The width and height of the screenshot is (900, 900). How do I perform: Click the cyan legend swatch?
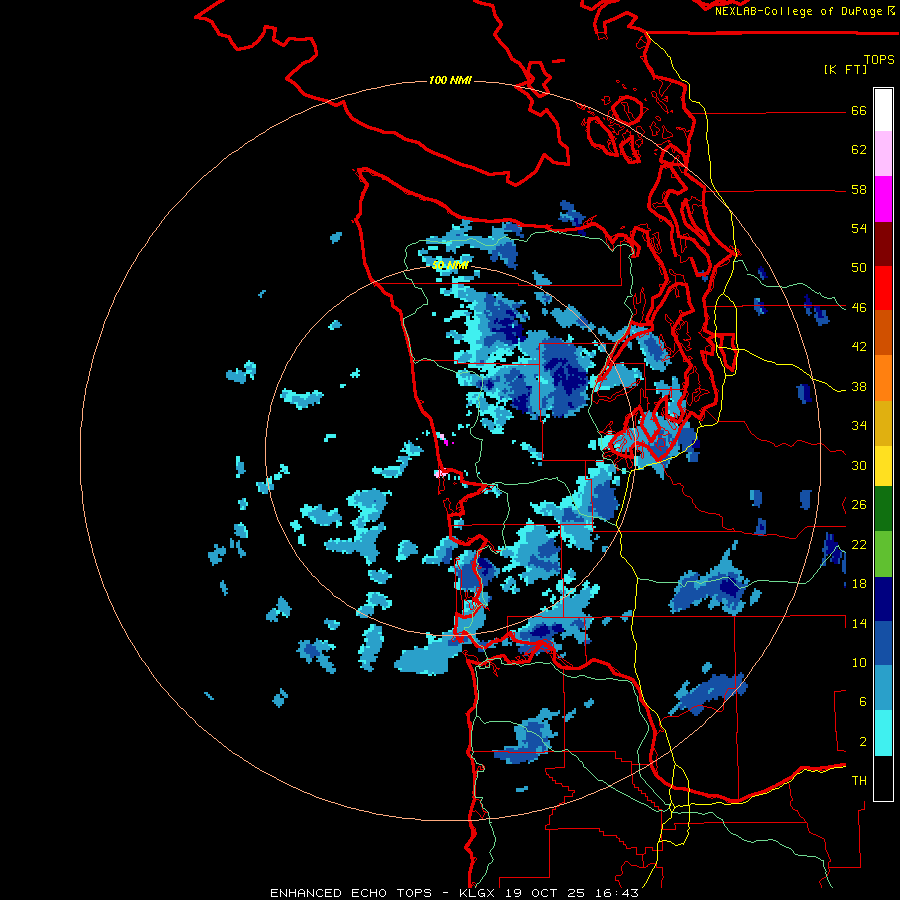point(883,733)
